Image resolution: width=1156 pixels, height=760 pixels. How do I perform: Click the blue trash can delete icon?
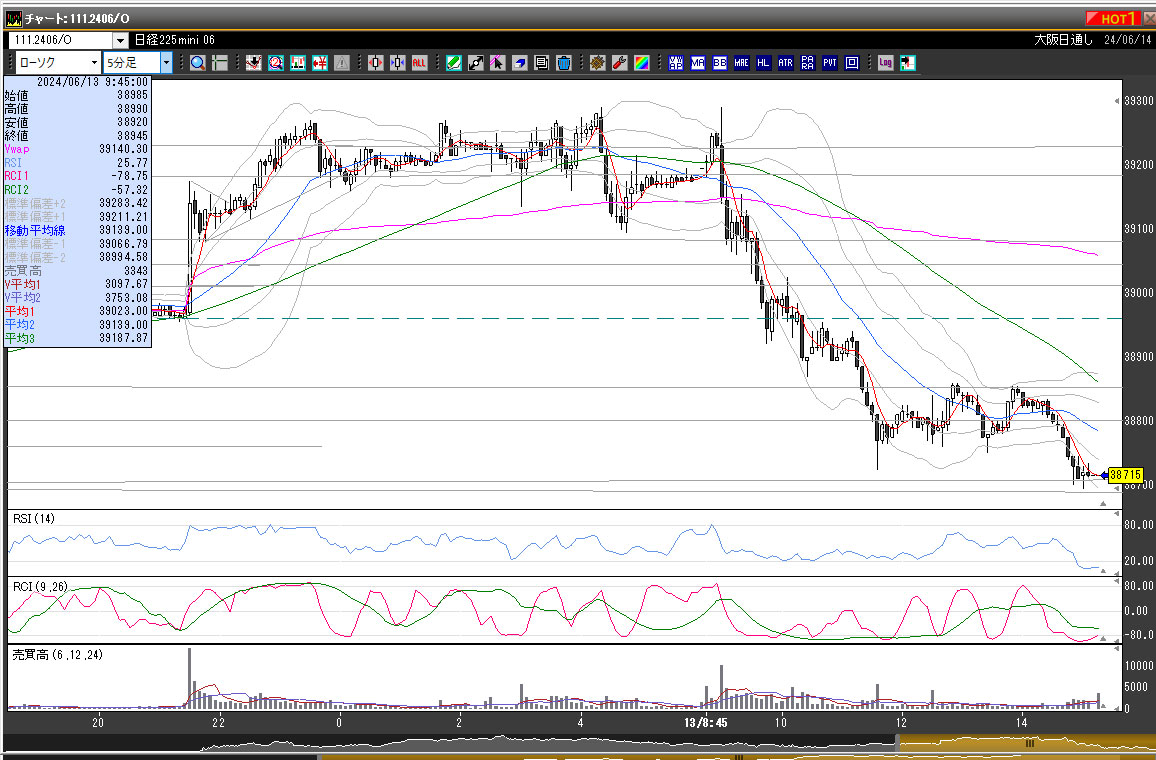[564, 63]
